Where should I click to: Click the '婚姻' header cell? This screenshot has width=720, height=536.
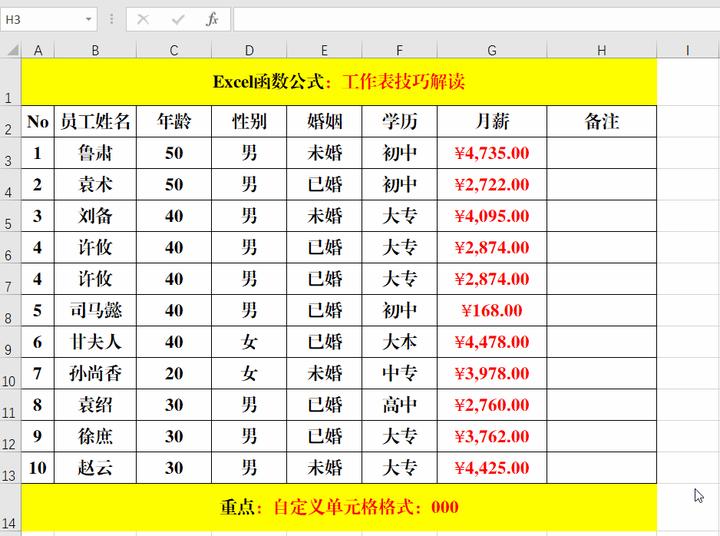324,121
